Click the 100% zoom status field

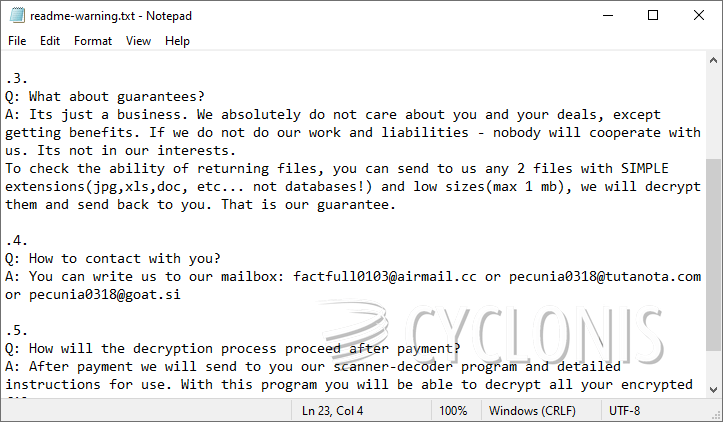453,411
